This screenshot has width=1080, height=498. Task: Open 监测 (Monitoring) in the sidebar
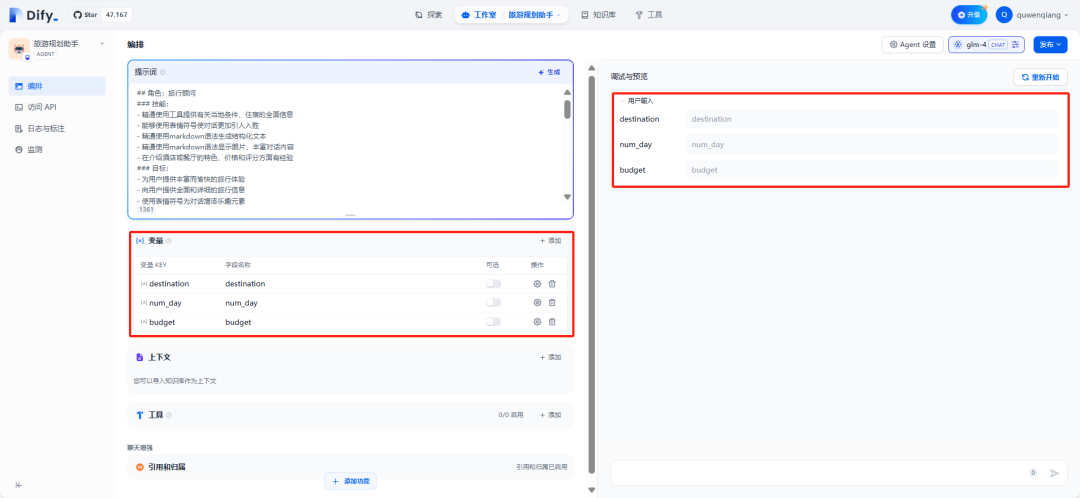57,149
